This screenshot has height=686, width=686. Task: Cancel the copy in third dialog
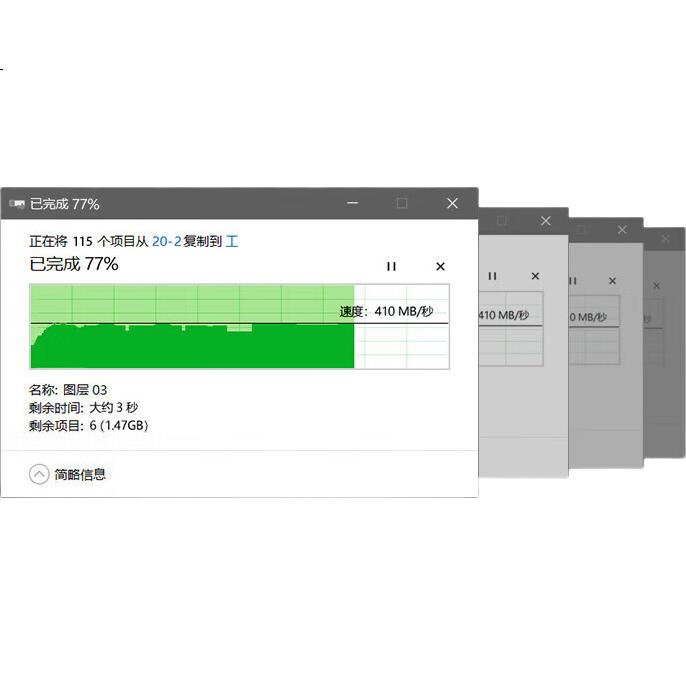click(612, 281)
